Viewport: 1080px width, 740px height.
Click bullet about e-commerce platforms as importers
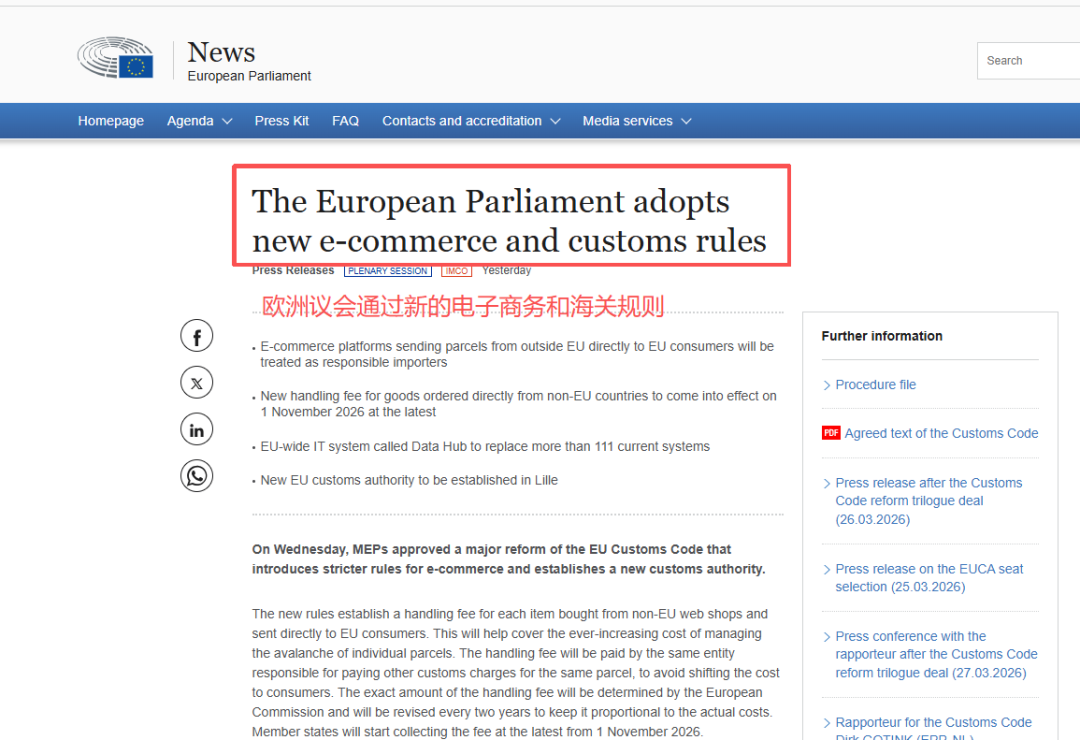pos(517,354)
